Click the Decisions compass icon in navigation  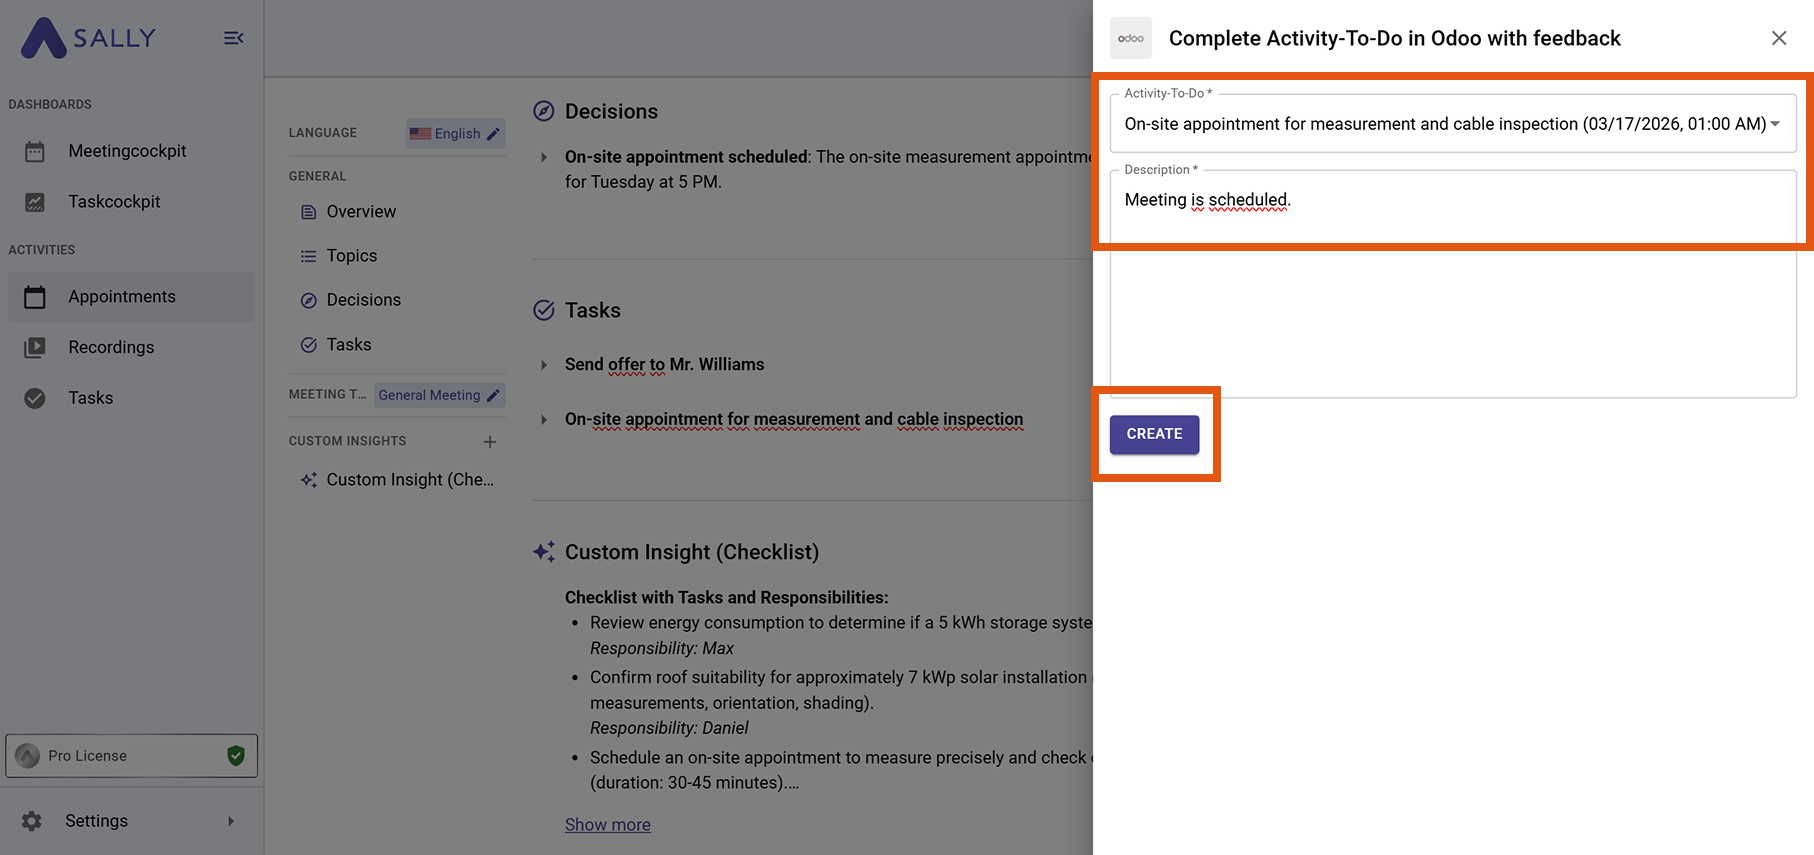pyautogui.click(x=309, y=300)
